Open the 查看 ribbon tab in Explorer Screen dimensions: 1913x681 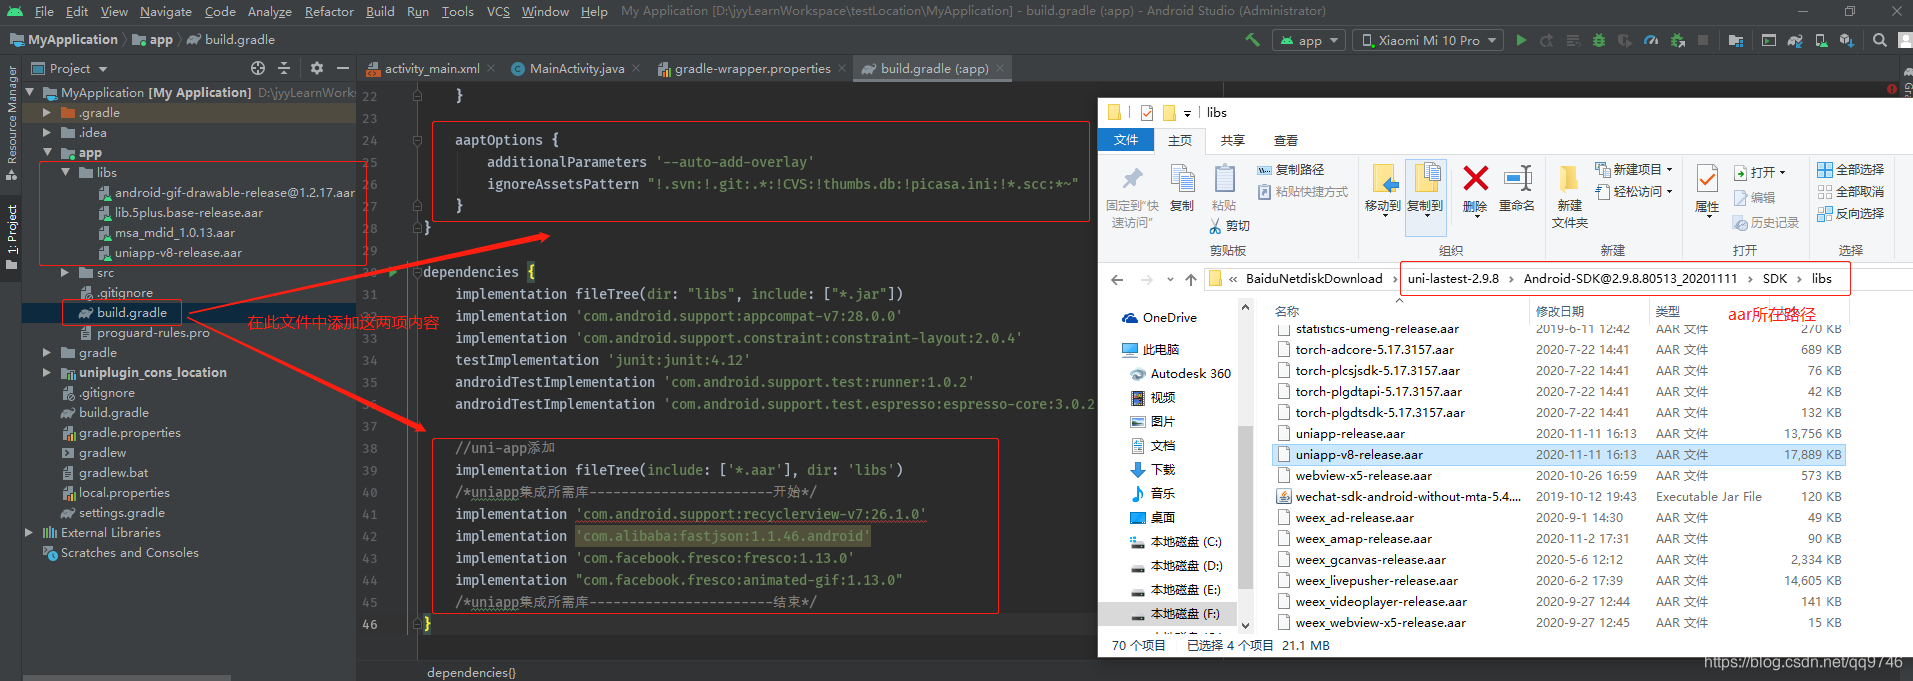click(x=1286, y=141)
